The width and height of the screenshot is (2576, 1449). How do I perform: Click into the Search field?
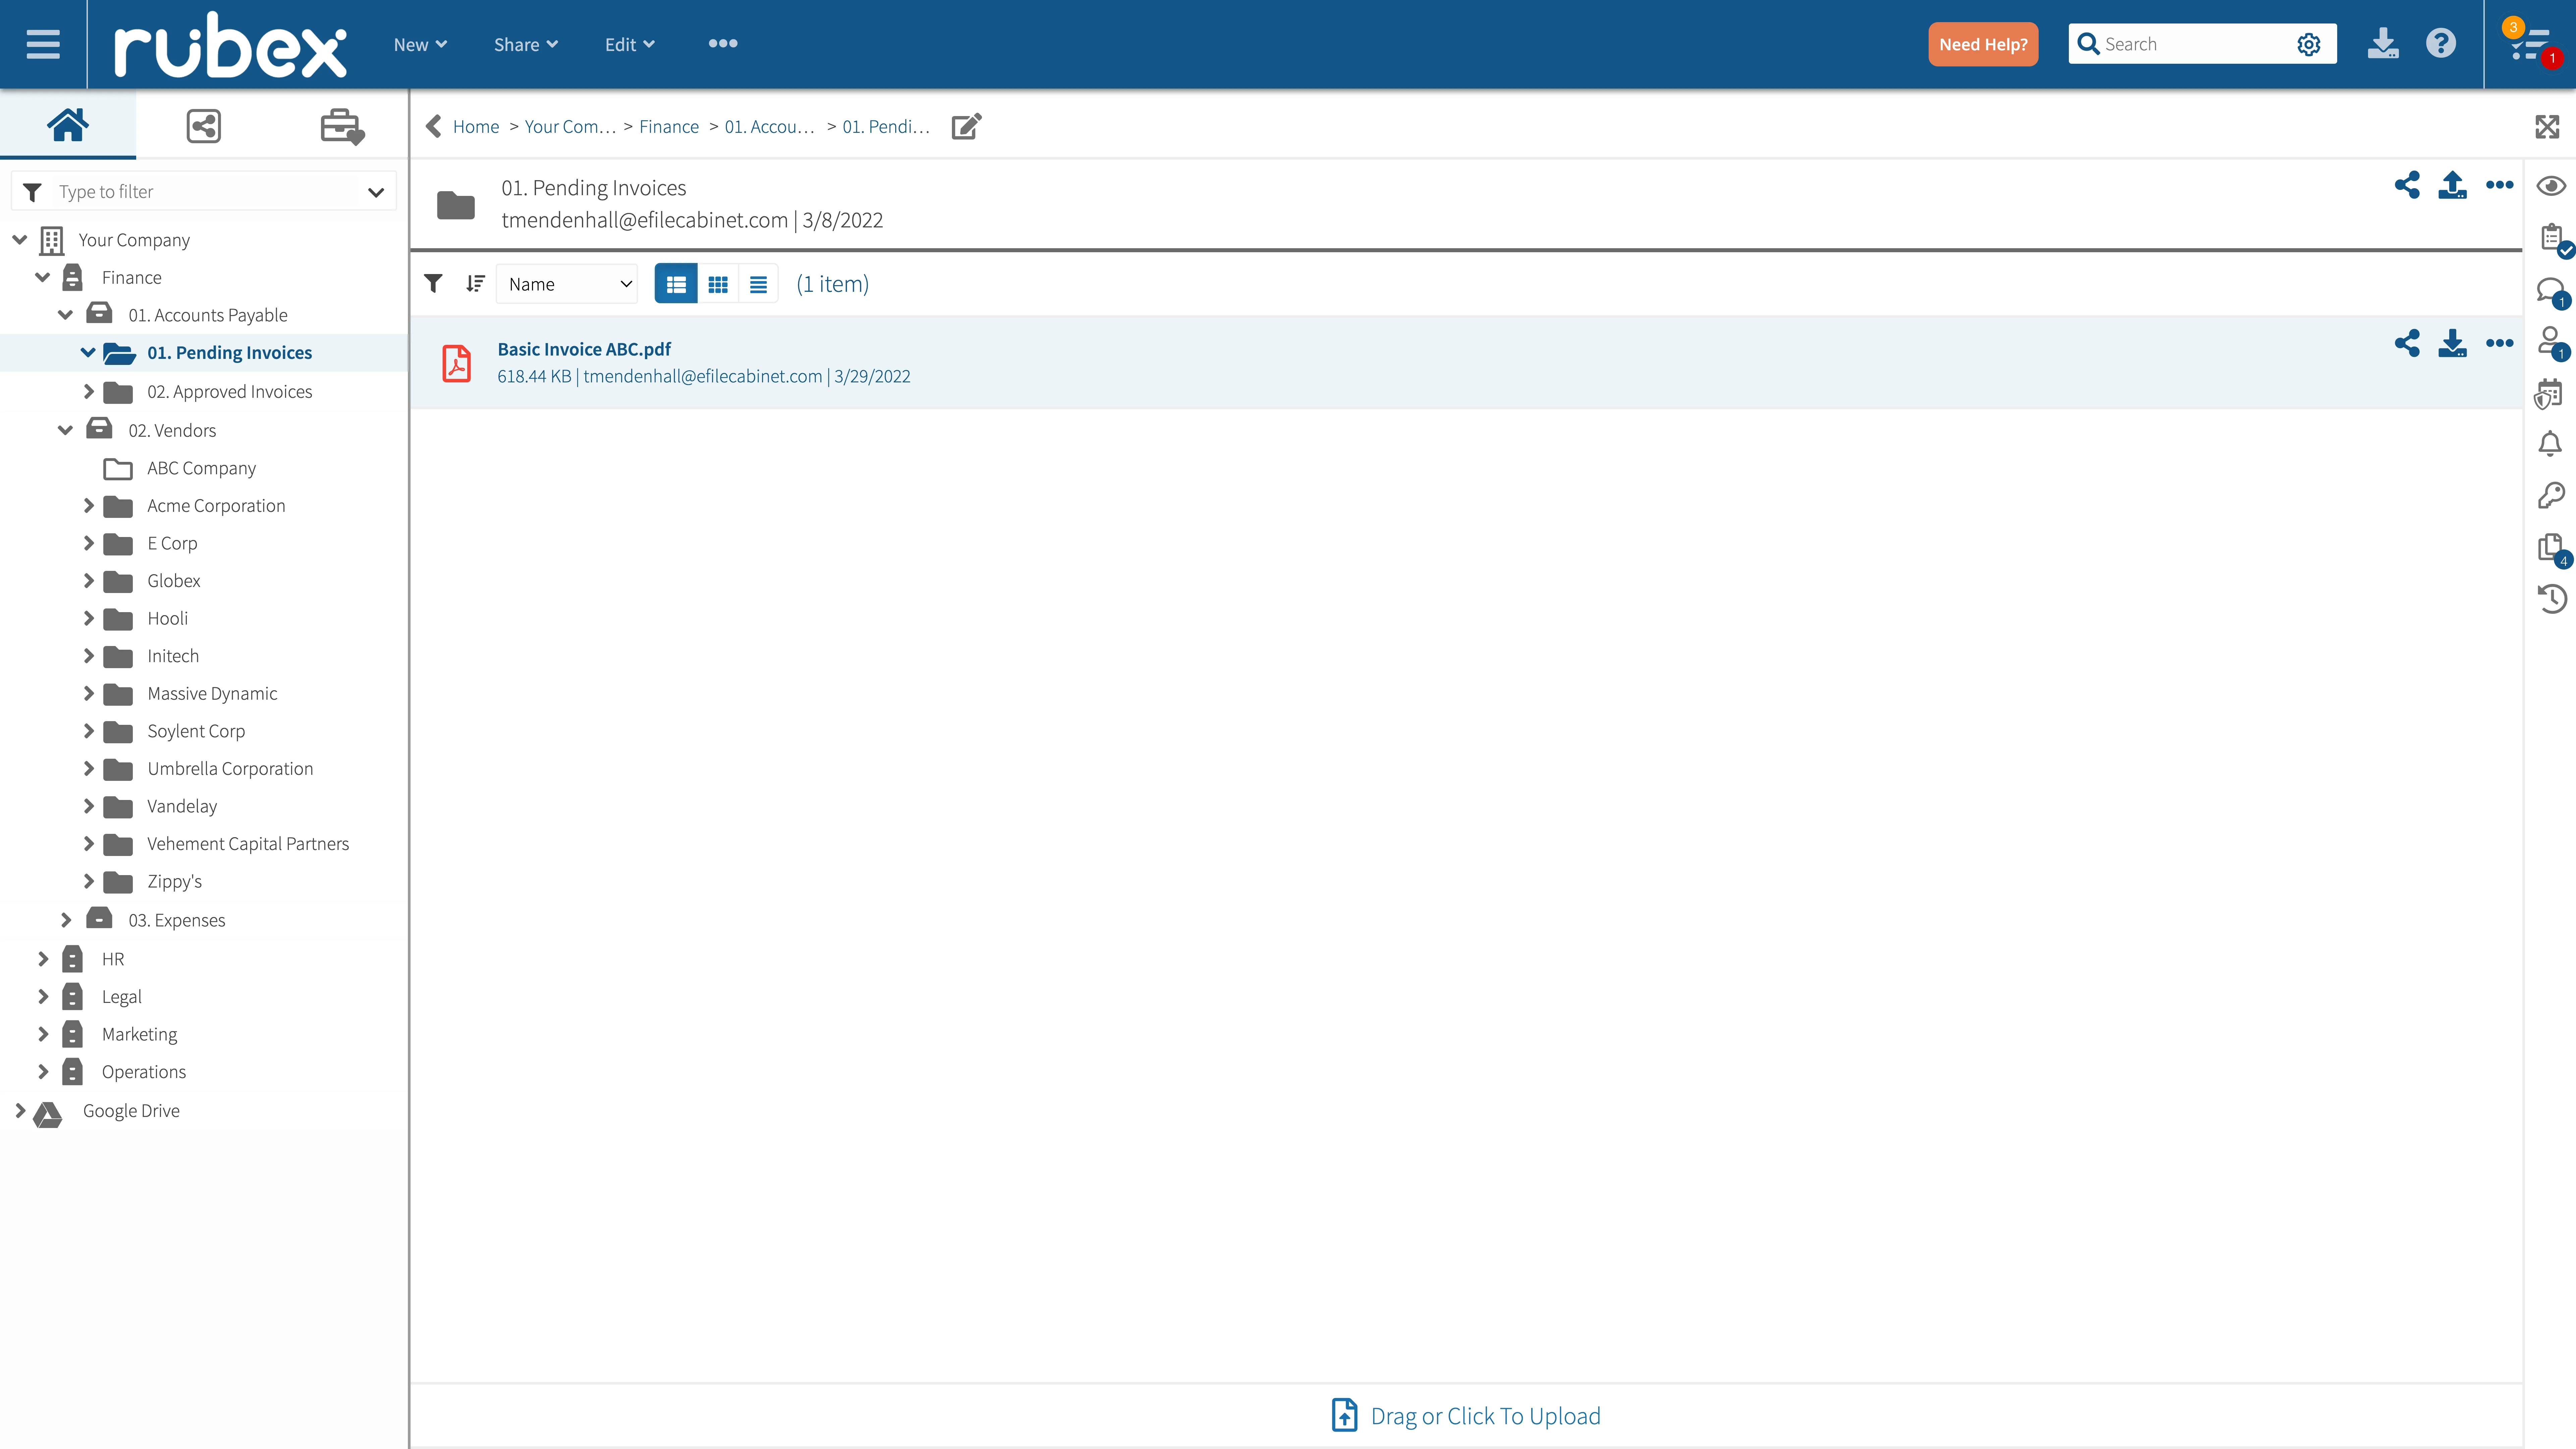point(2195,44)
